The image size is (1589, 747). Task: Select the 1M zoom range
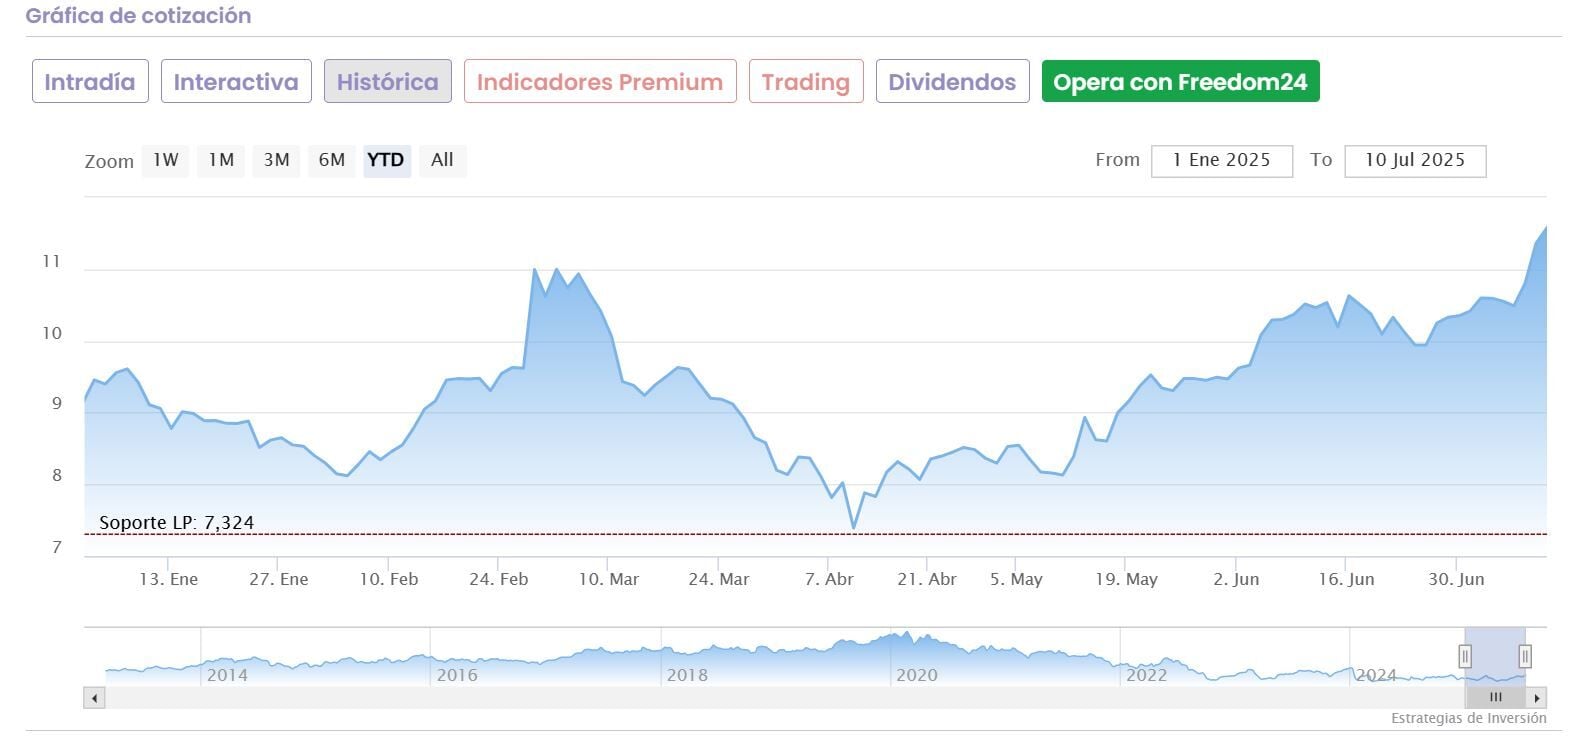[x=221, y=160]
